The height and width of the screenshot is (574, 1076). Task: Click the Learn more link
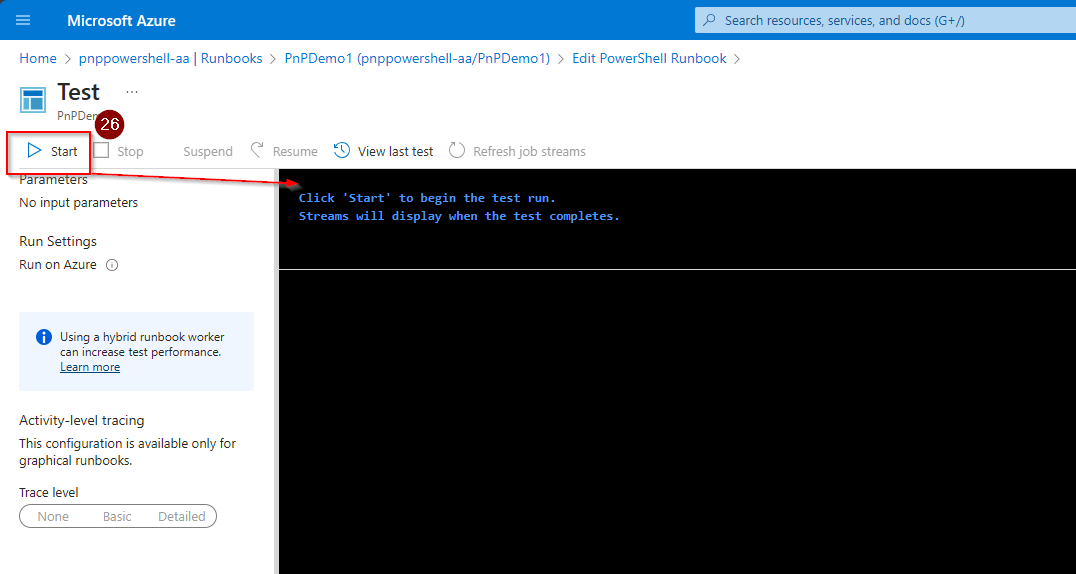(x=90, y=367)
